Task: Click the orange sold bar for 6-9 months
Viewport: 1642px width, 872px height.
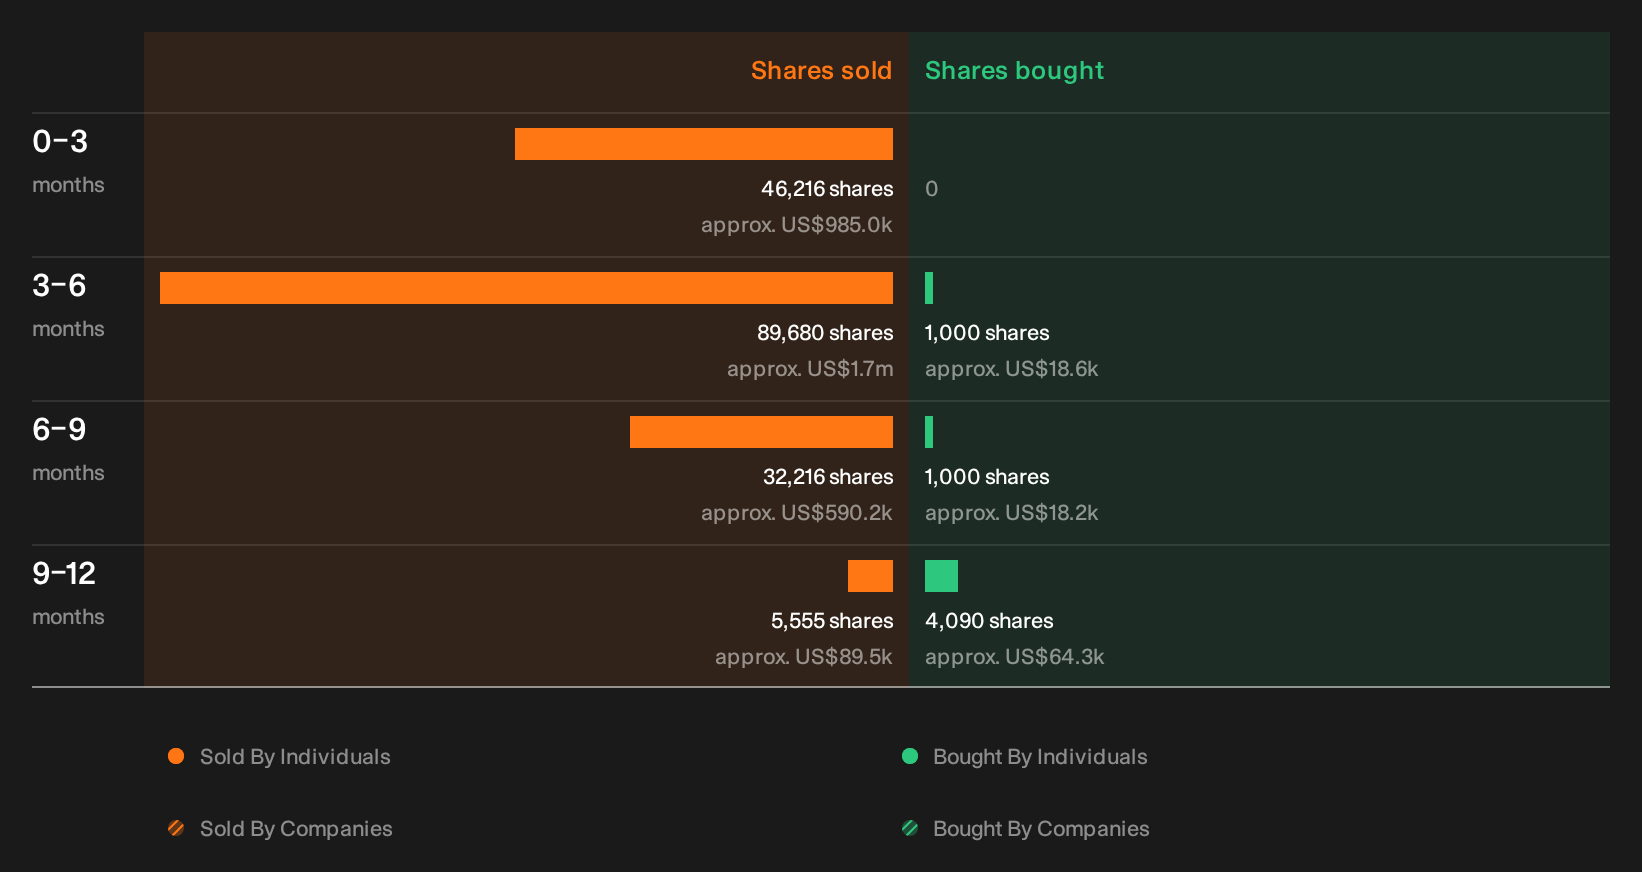Action: (x=761, y=432)
